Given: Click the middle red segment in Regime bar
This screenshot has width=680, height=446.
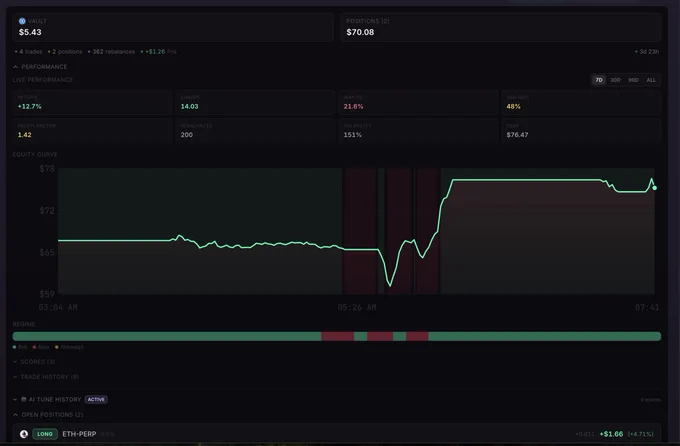Looking at the screenshot, I should (x=380, y=336).
